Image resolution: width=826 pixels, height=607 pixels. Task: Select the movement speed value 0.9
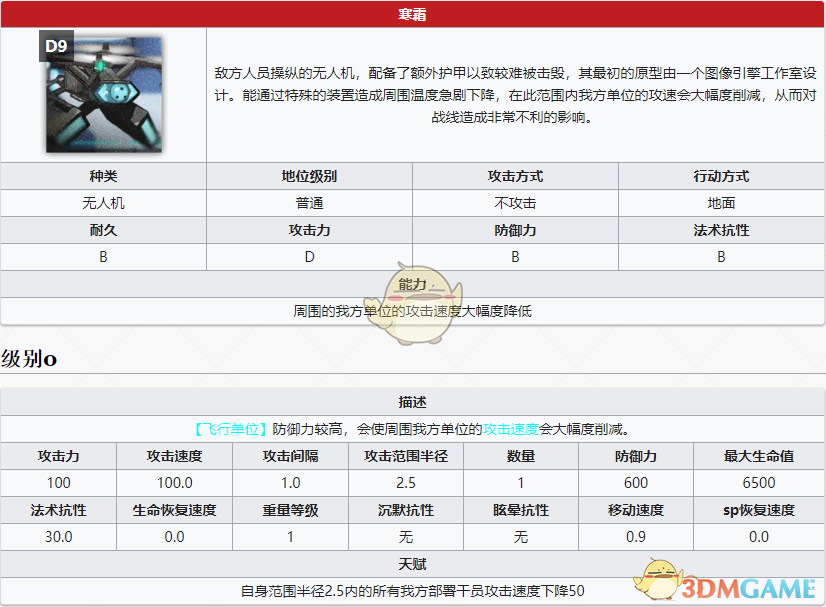[x=636, y=537]
